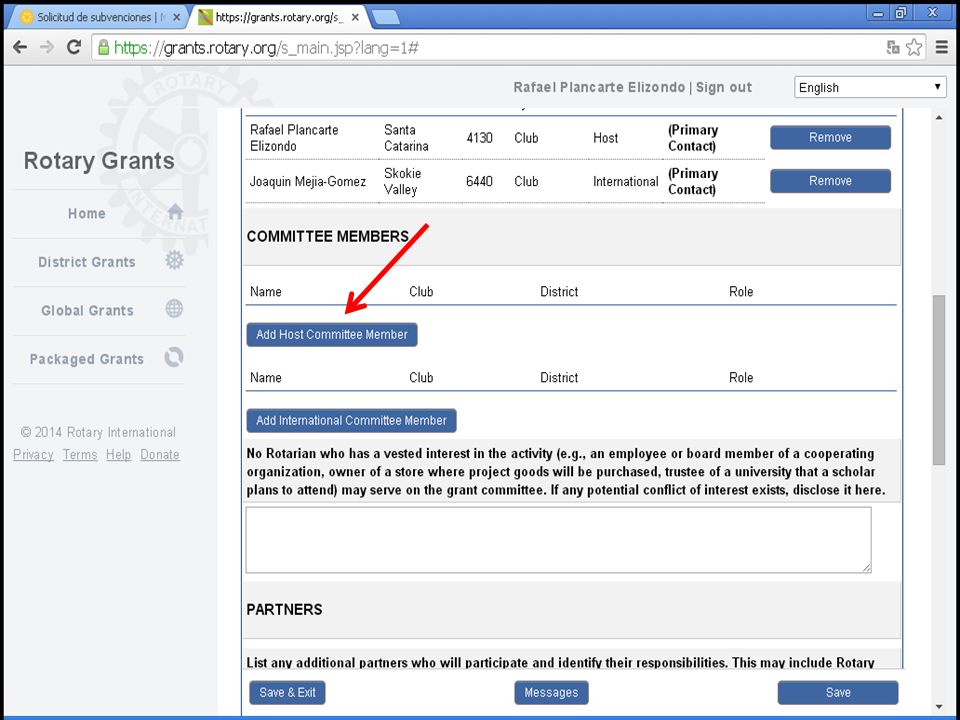Viewport: 960px width, 720px height.
Task: Click the Save & Exit button
Action: (287, 692)
